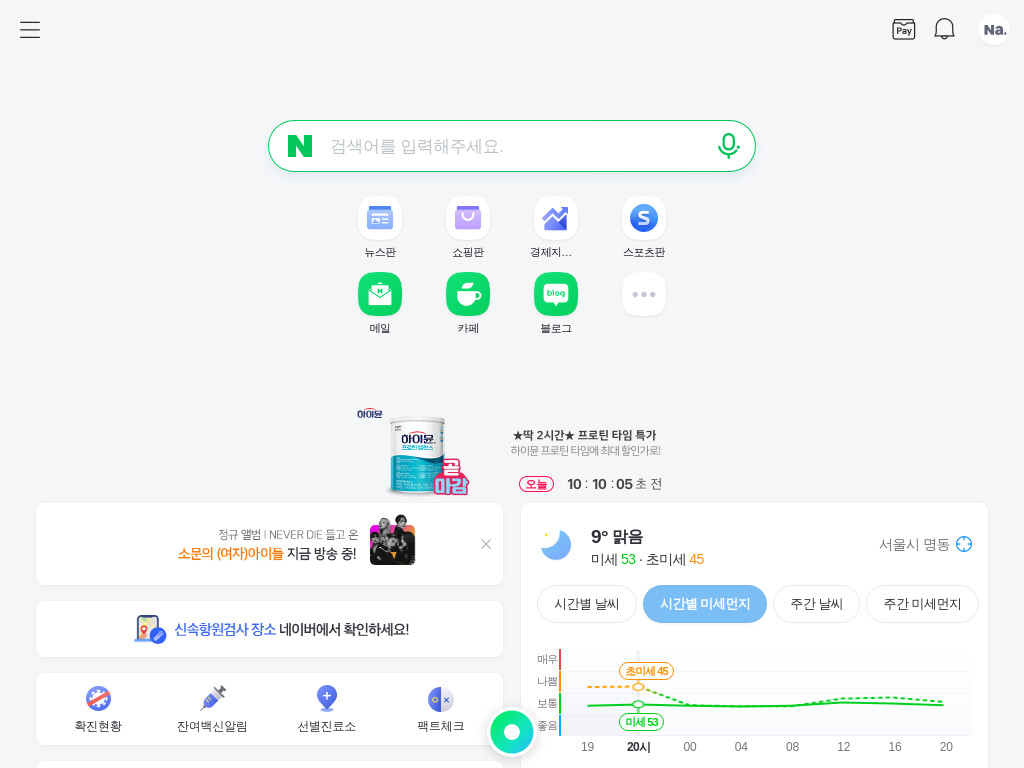Click the 미세 53 chart label
Image resolution: width=1024 pixels, height=768 pixels.
coord(641,722)
